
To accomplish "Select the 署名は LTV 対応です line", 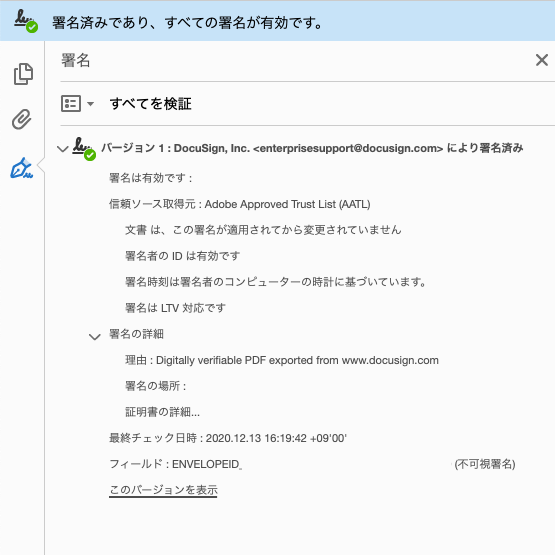I will pyautogui.click(x=176, y=308).
